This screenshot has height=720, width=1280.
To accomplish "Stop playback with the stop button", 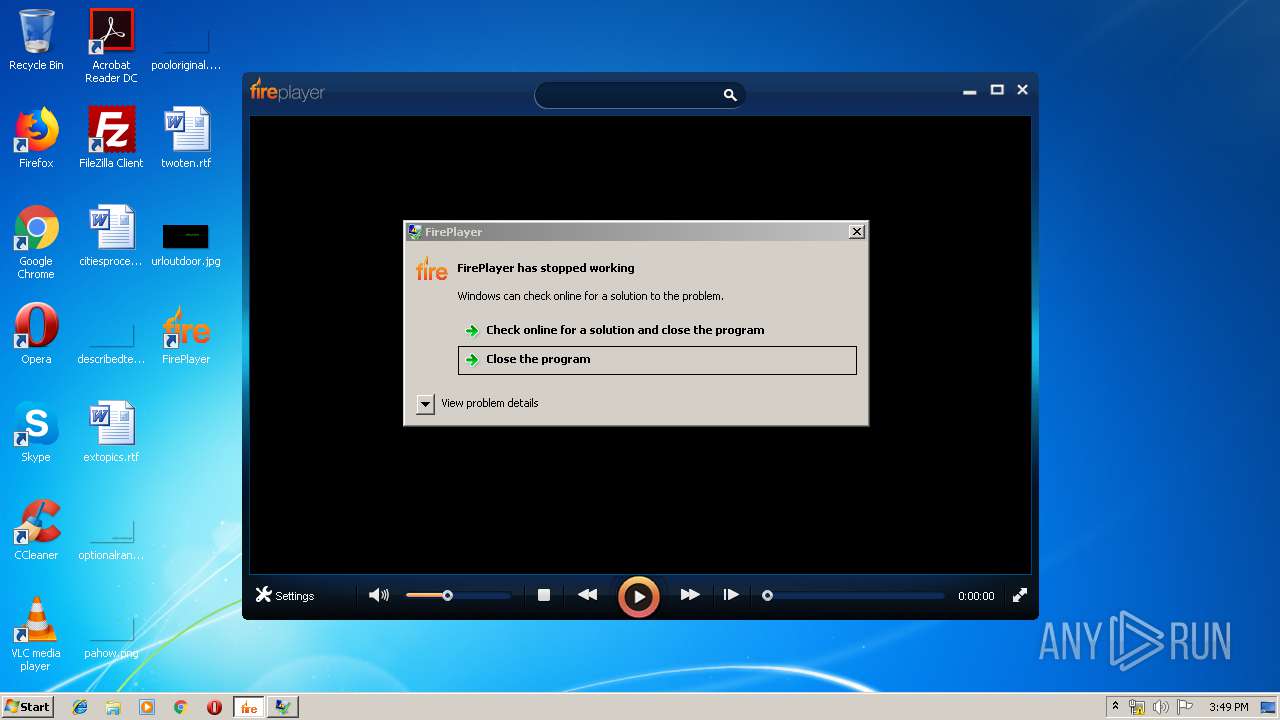I will 544,595.
